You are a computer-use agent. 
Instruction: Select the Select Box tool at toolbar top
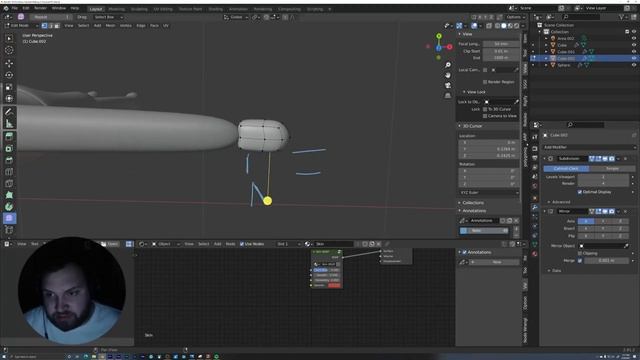pos(9,38)
